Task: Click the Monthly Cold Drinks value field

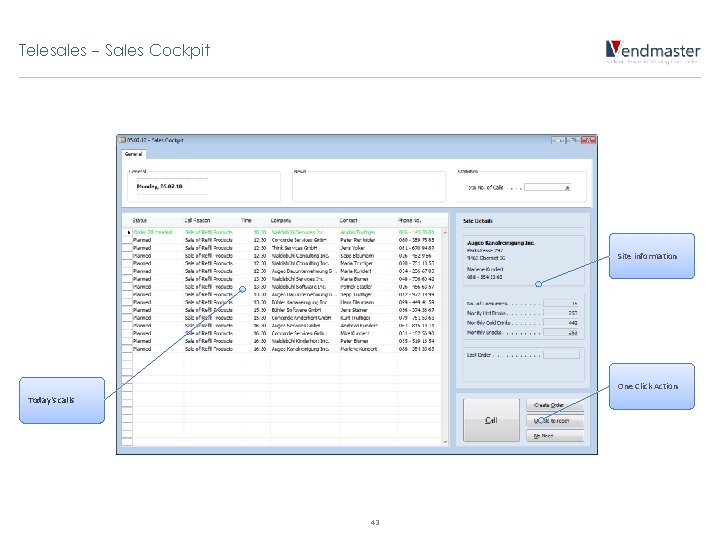Action: click(561, 323)
